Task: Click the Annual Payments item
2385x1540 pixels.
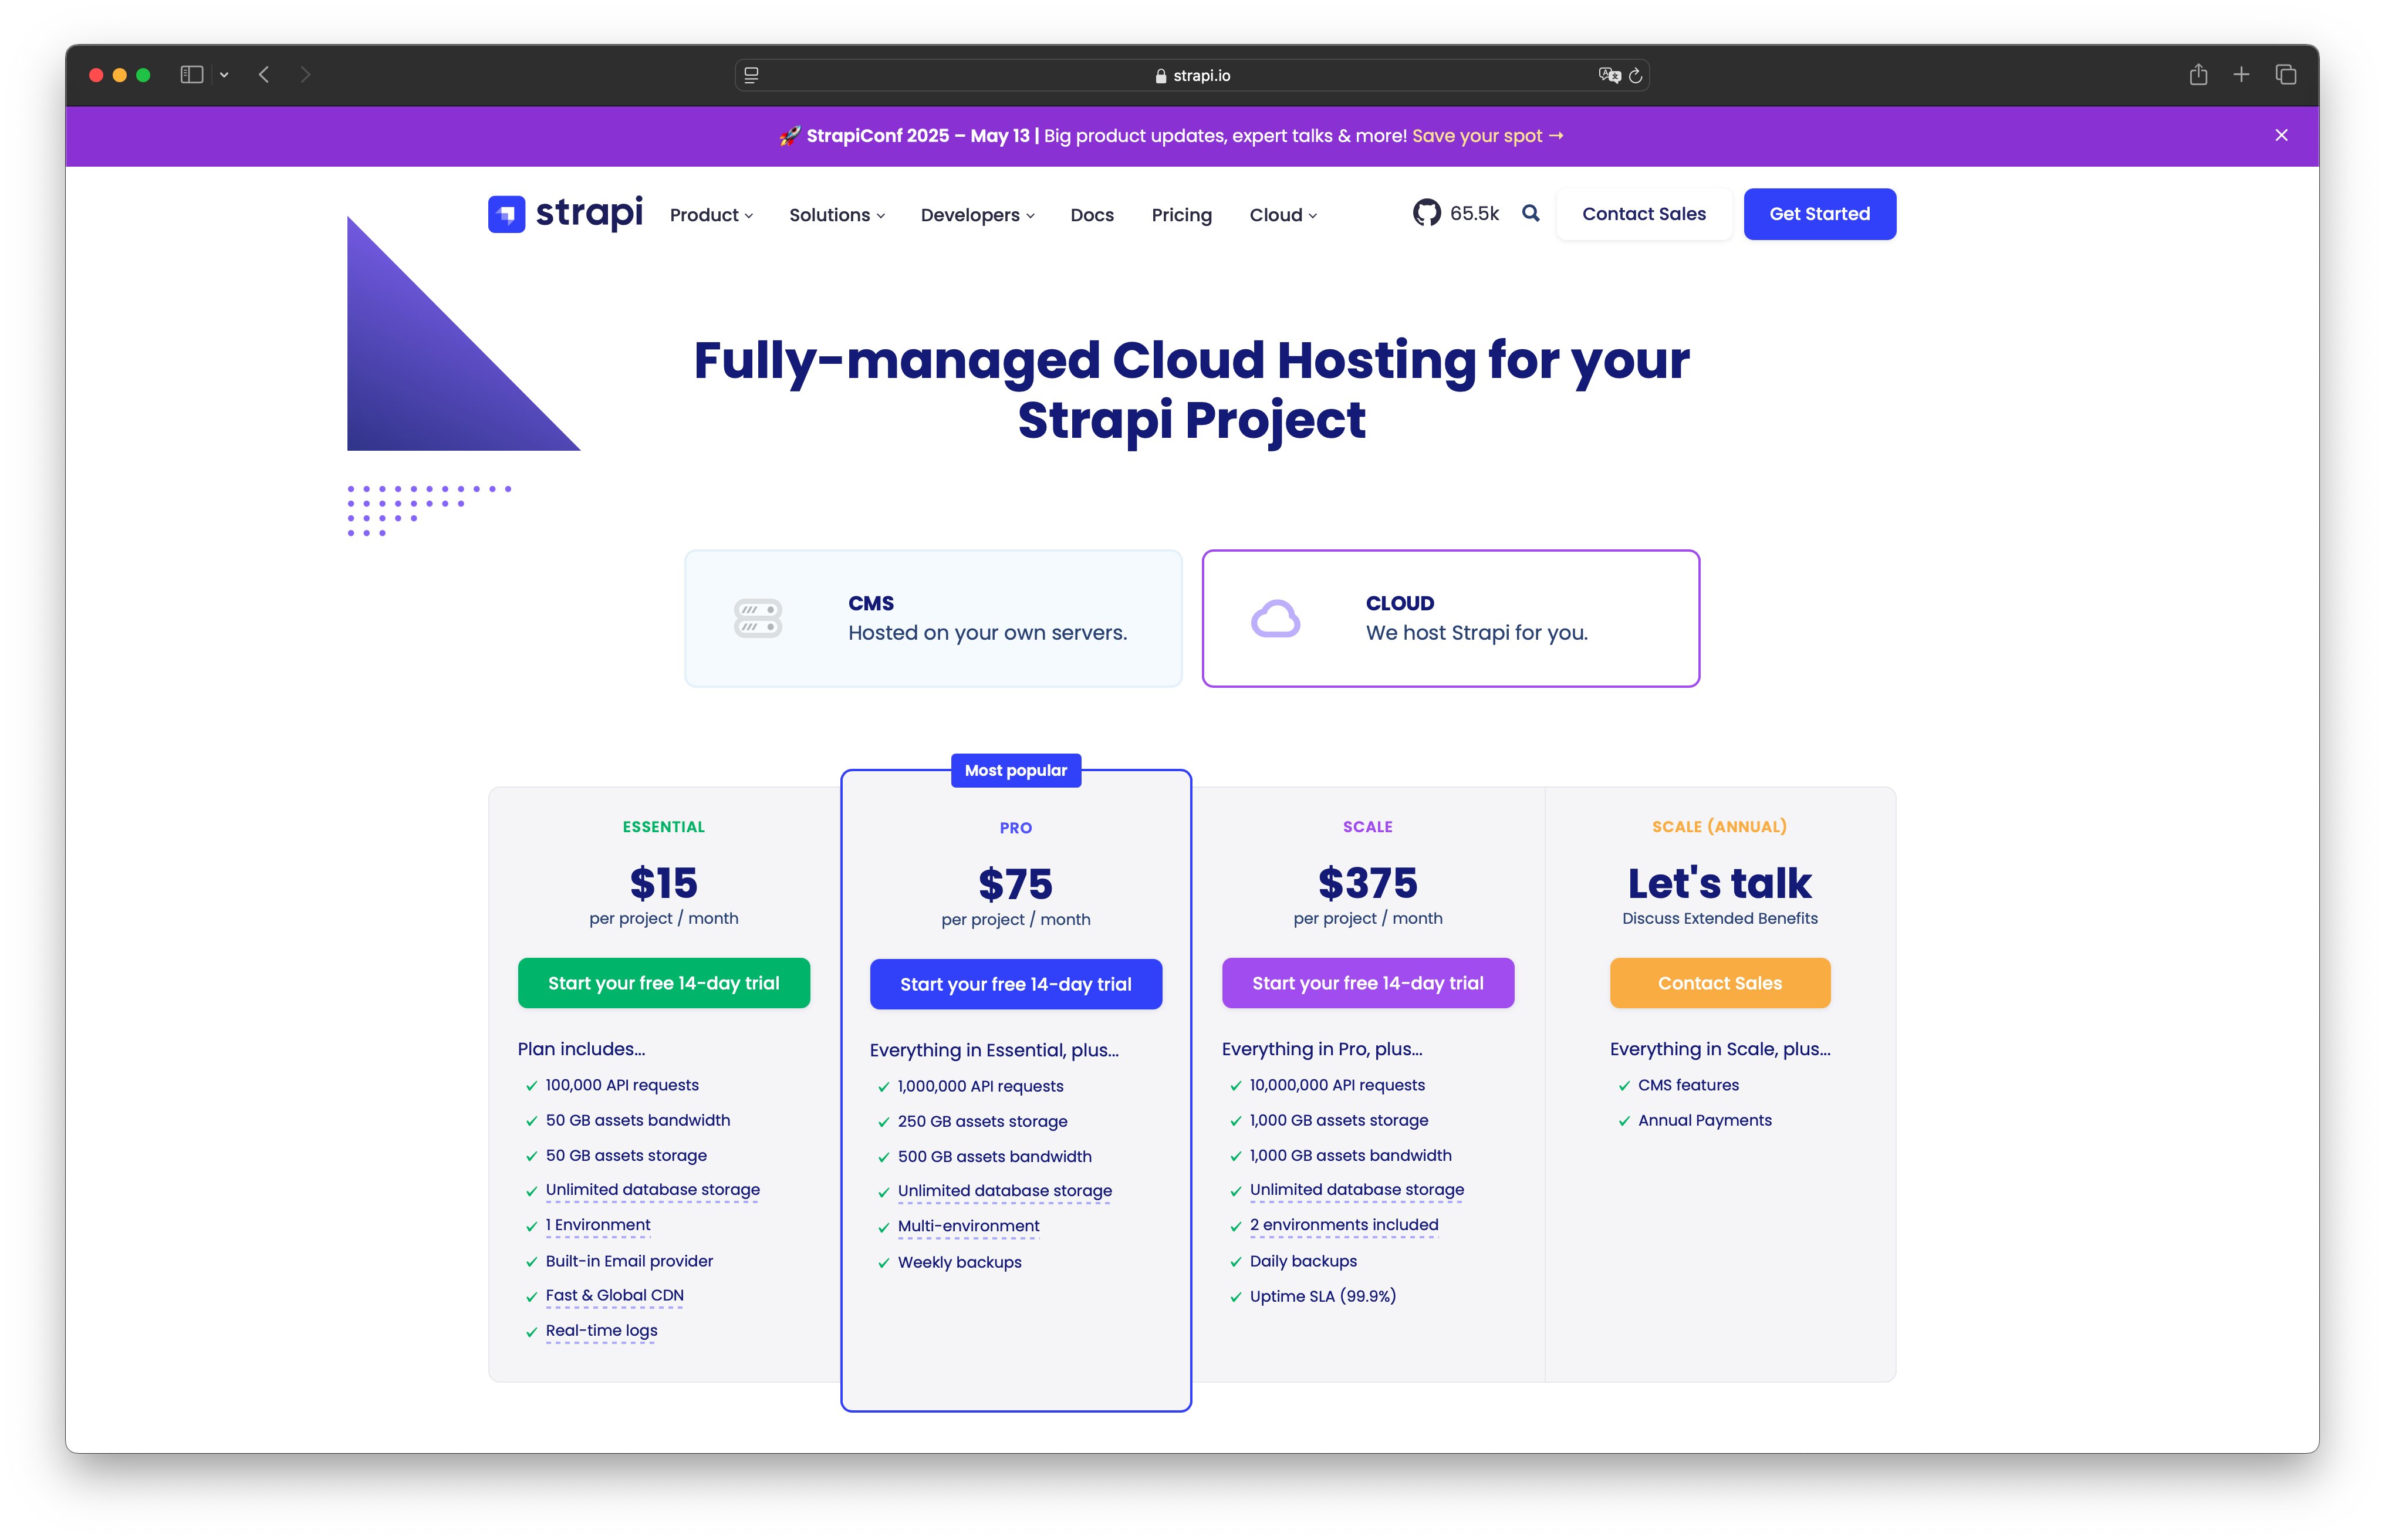Action: 1705,1120
